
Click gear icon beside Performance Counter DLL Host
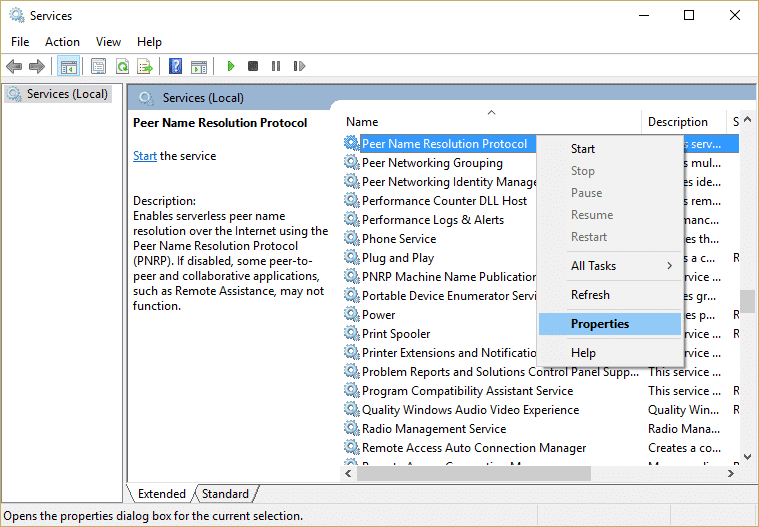[351, 200]
